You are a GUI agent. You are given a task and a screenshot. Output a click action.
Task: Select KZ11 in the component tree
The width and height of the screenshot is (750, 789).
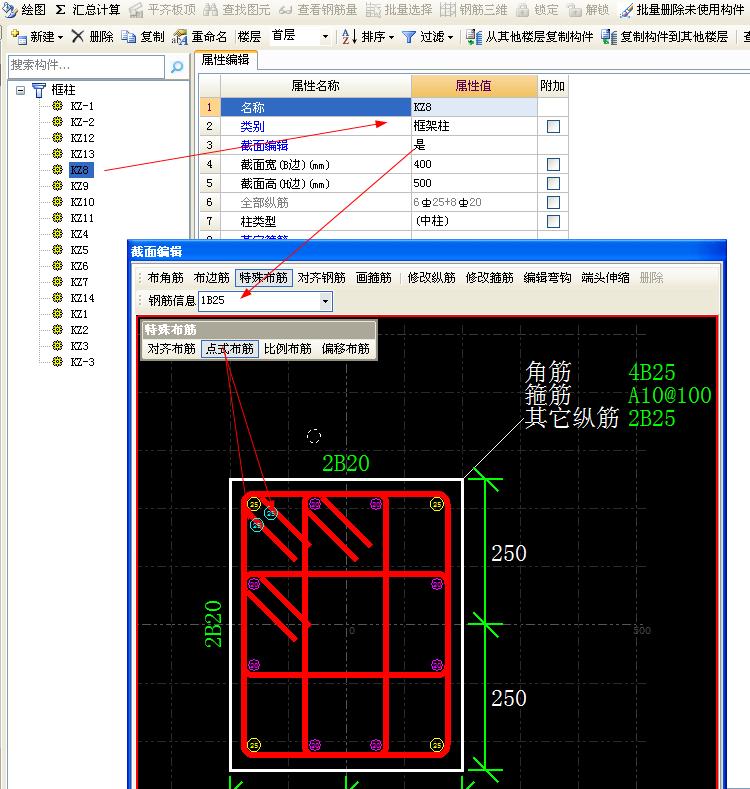tap(82, 218)
